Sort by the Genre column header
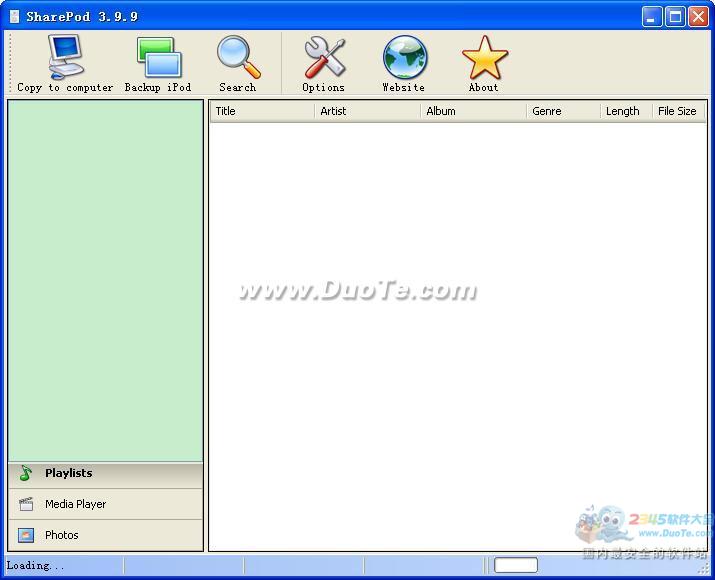 [563, 111]
